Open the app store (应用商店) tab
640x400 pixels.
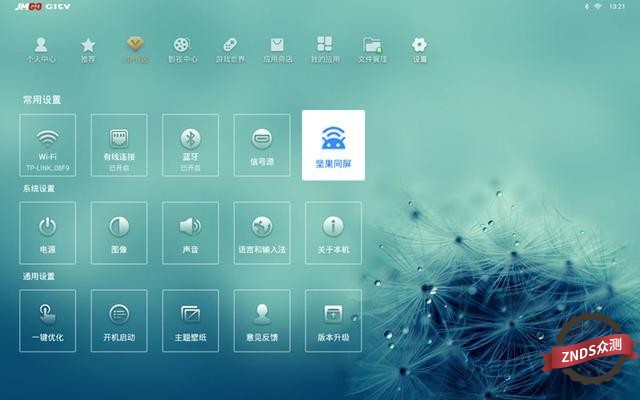pyautogui.click(x=277, y=50)
